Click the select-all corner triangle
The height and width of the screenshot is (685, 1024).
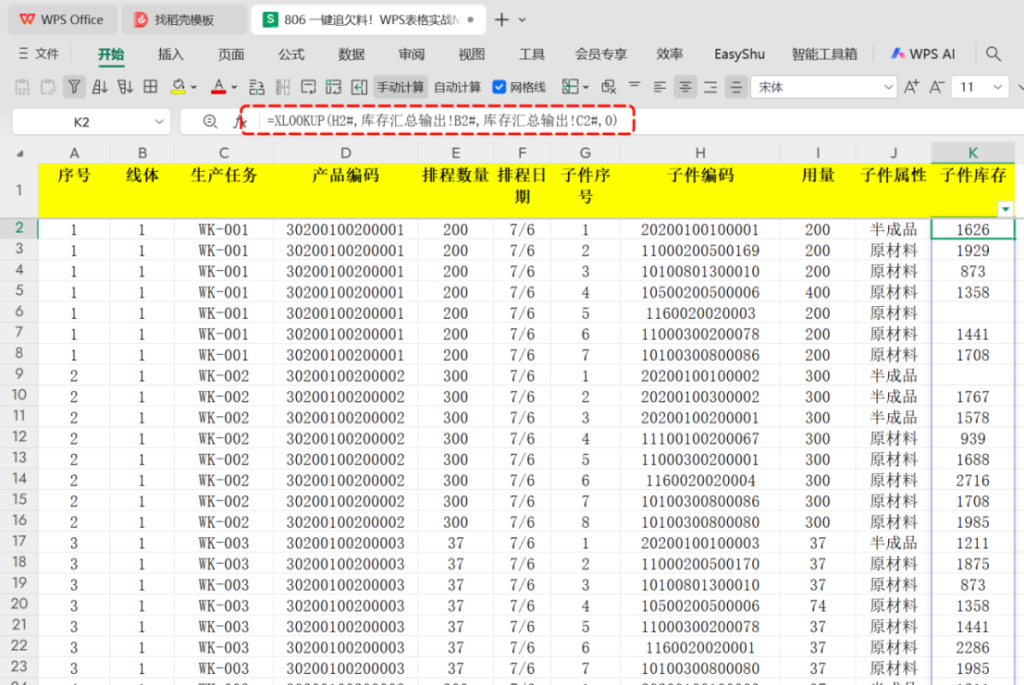point(20,153)
